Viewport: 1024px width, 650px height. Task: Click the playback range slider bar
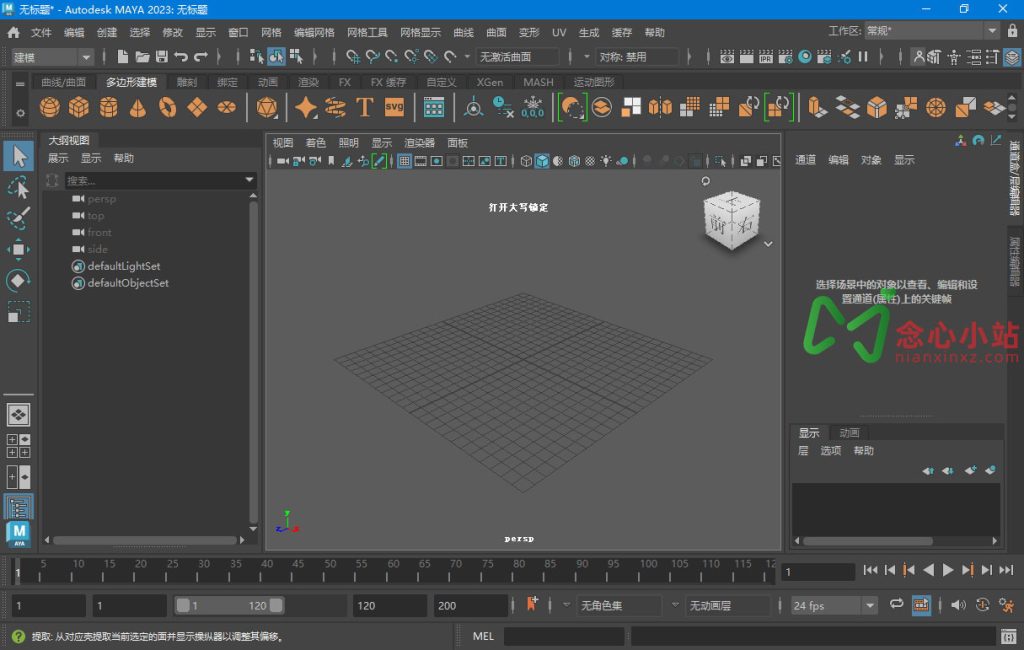[229, 606]
